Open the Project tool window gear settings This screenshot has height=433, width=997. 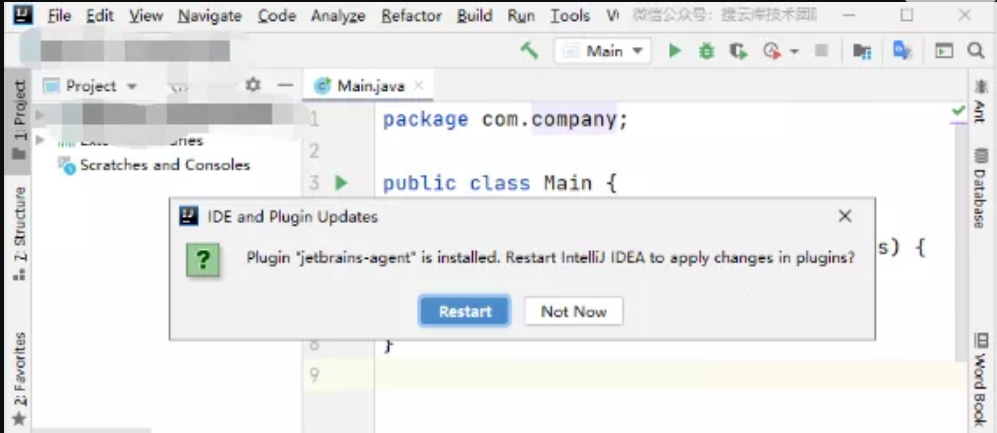253,86
